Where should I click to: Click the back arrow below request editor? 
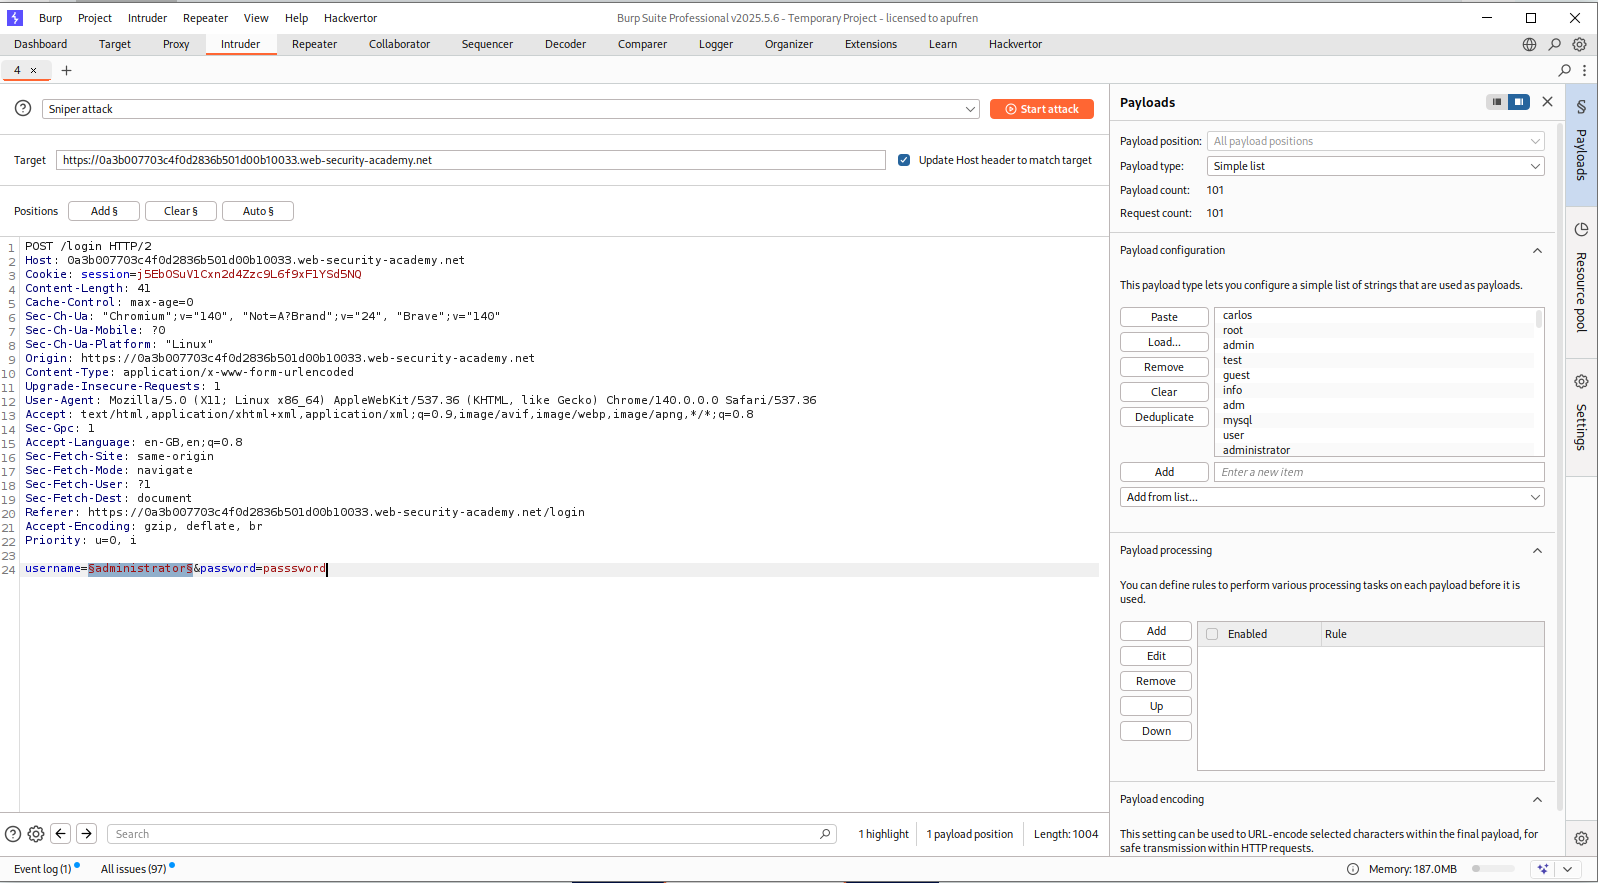click(61, 833)
